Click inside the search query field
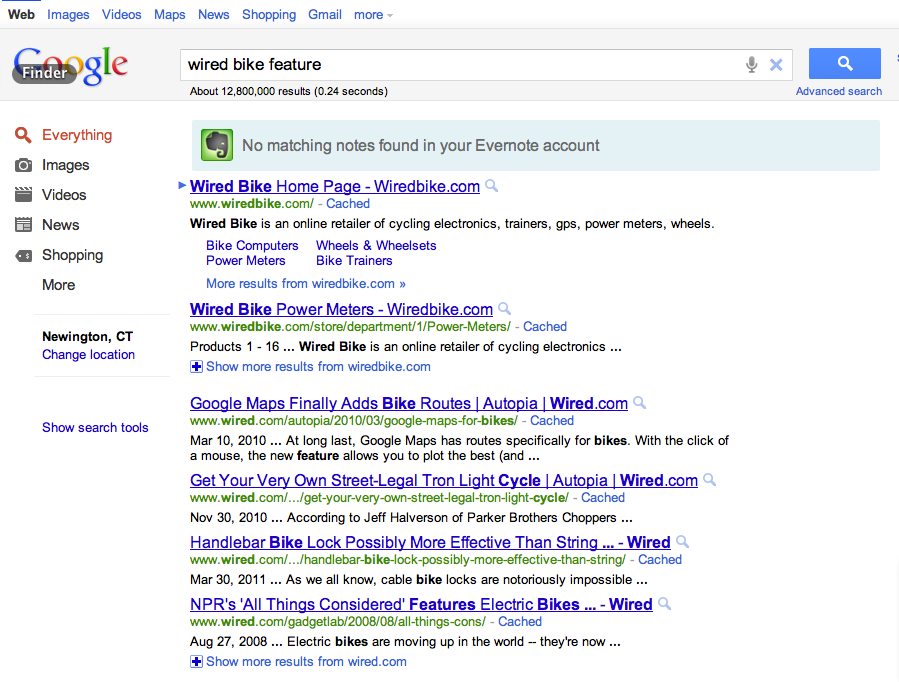Screen dimensions: 899x682 click(x=460, y=65)
